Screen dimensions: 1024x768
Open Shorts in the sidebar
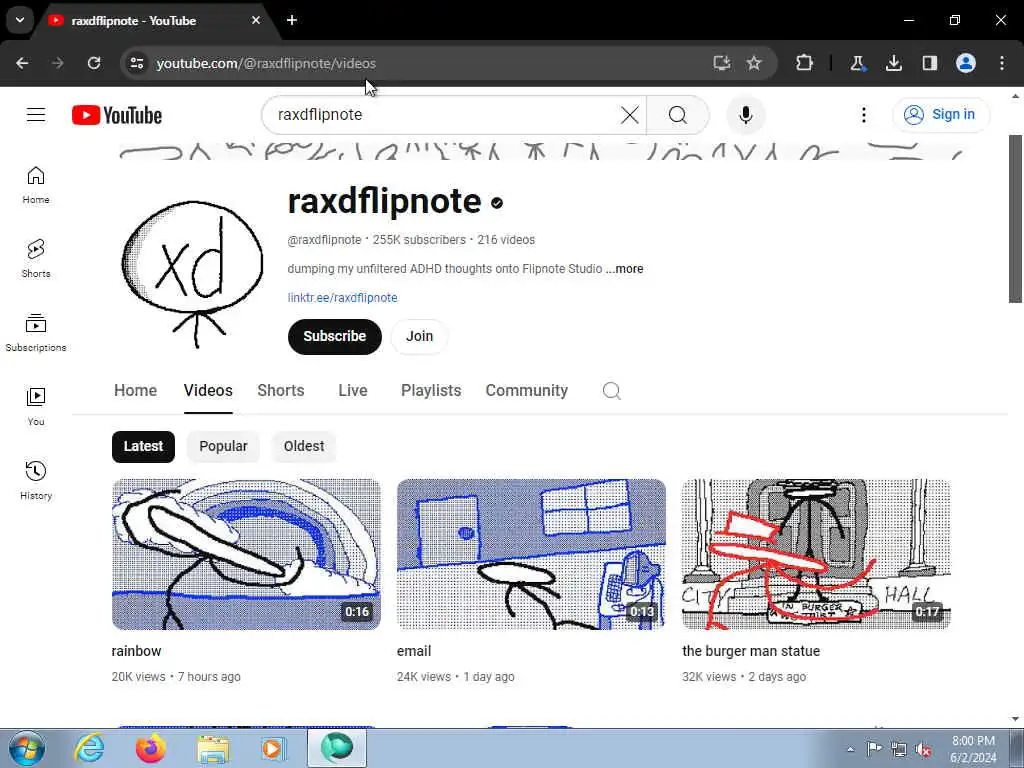(x=36, y=259)
